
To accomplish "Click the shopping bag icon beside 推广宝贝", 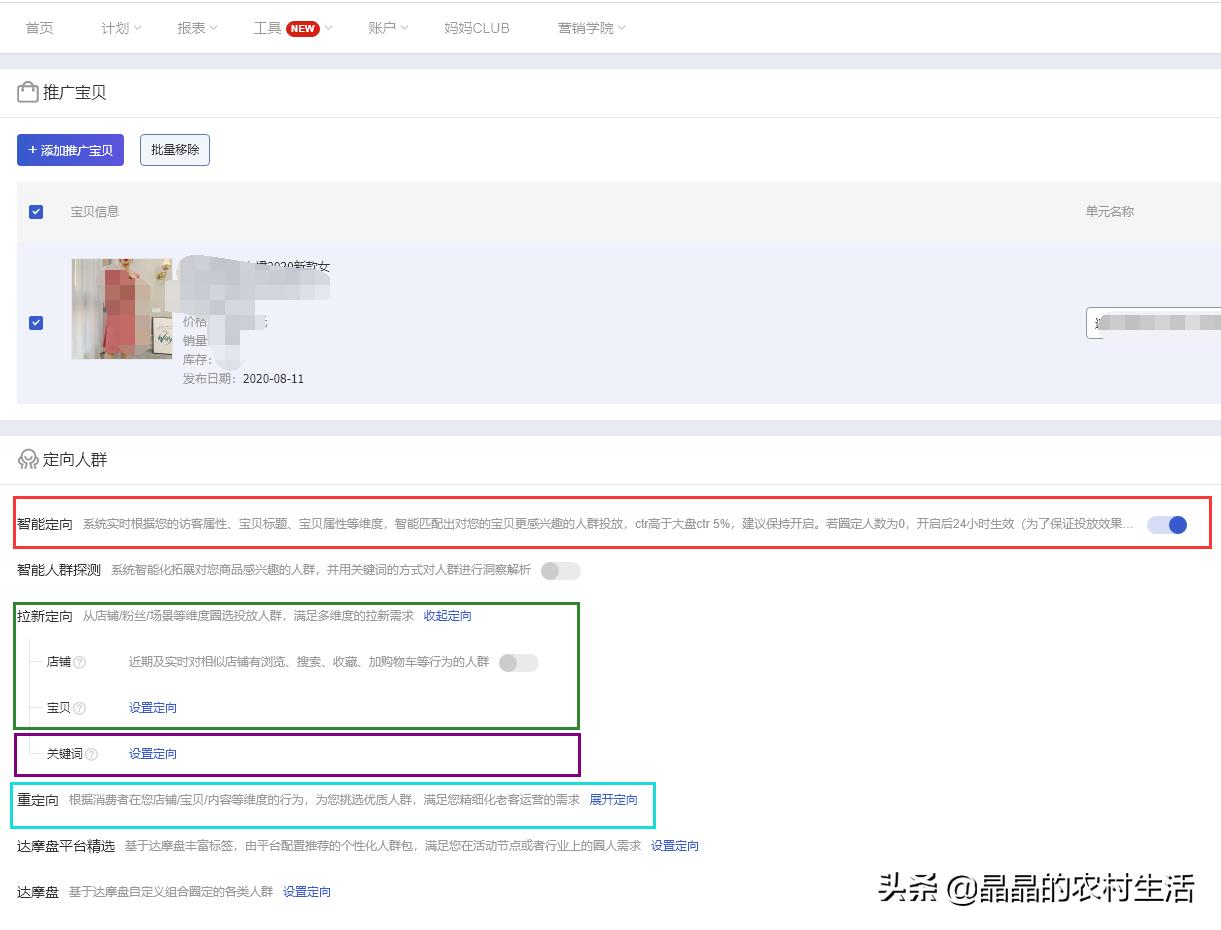I will pyautogui.click(x=28, y=91).
